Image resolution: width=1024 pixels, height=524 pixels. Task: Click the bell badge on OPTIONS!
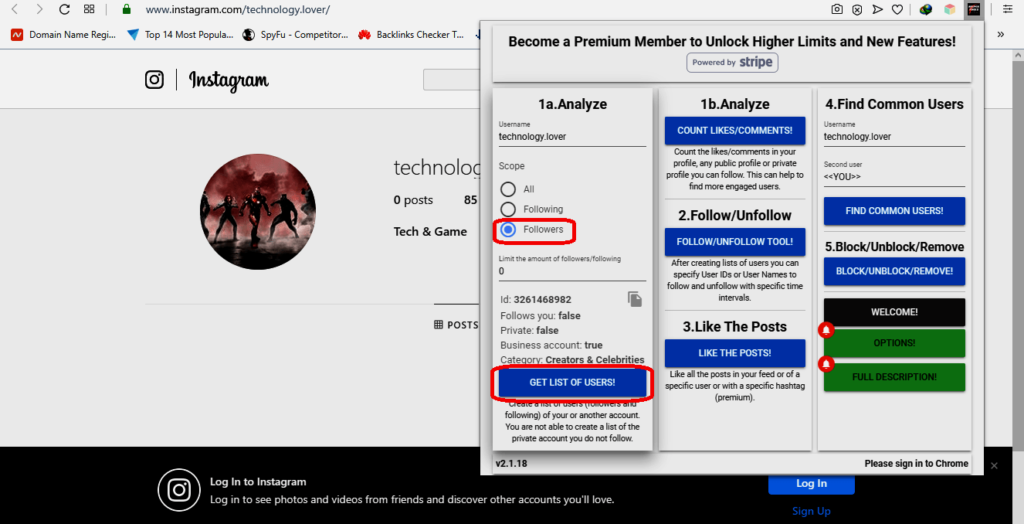[x=826, y=330]
